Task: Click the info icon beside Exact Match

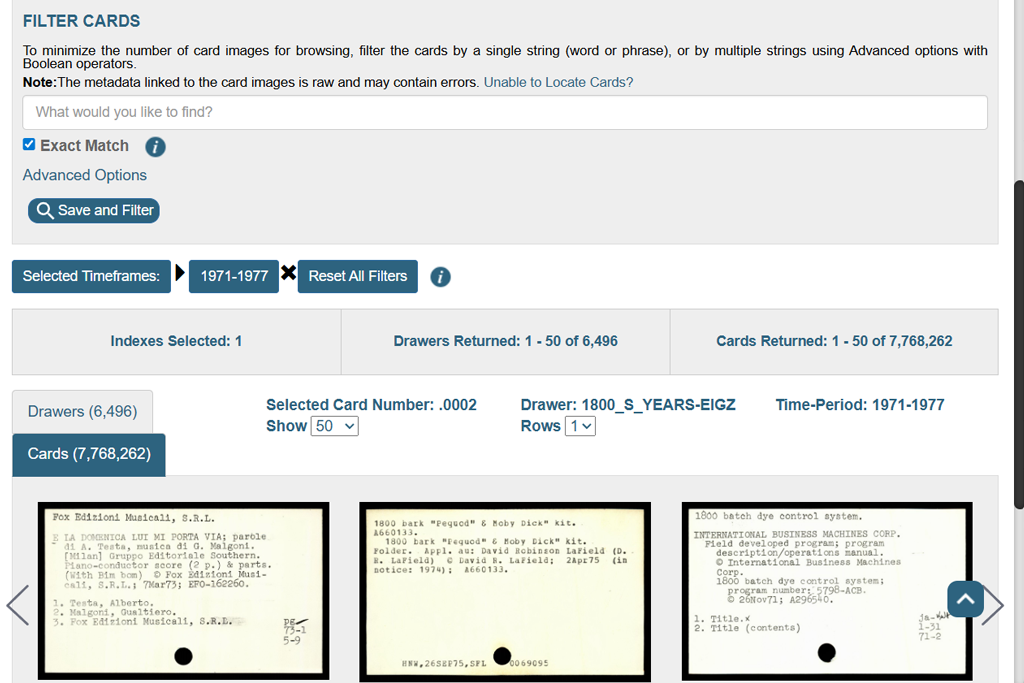Action: [155, 147]
